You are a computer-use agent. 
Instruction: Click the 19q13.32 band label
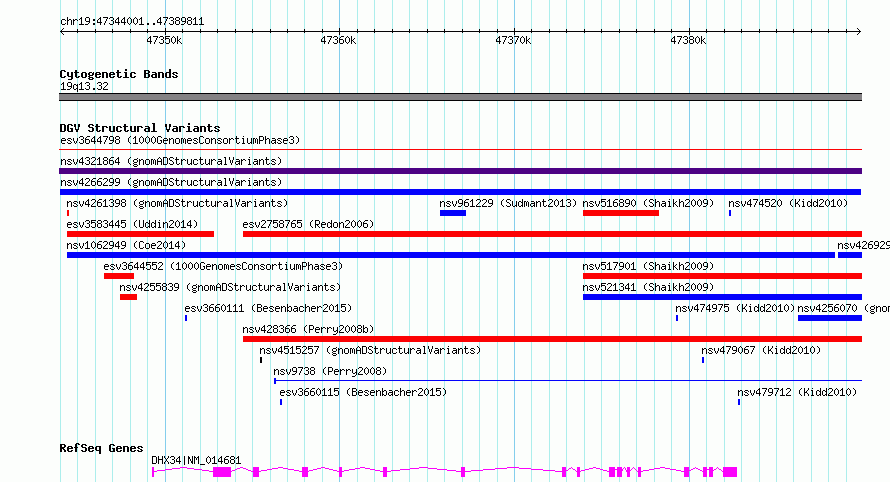pos(84,86)
